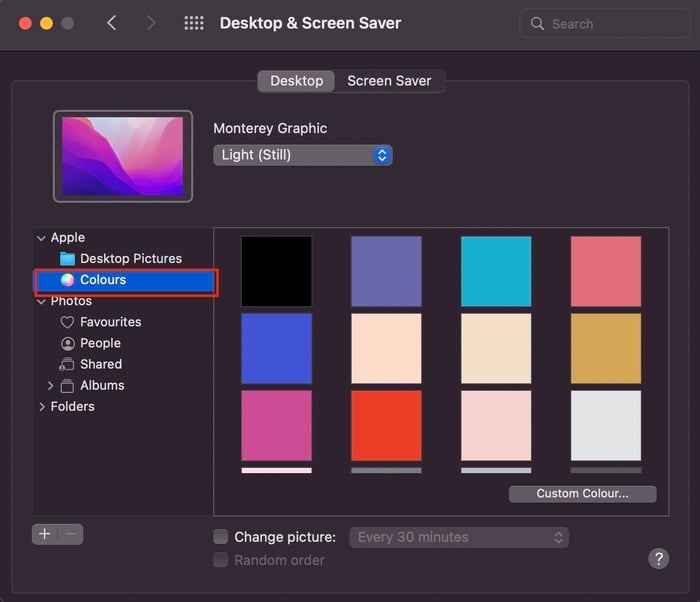Collapse the Photos section chevron

tap(42, 302)
